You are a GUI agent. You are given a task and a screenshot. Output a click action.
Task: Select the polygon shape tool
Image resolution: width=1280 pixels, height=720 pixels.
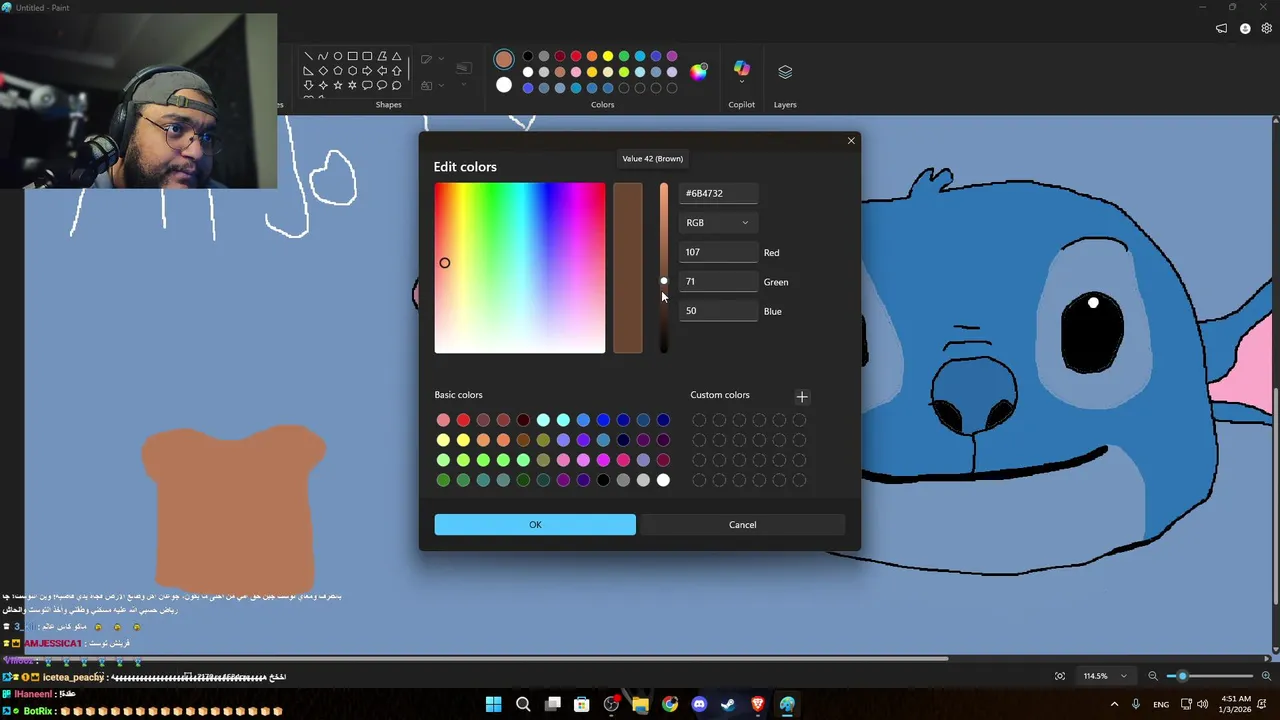(382, 56)
